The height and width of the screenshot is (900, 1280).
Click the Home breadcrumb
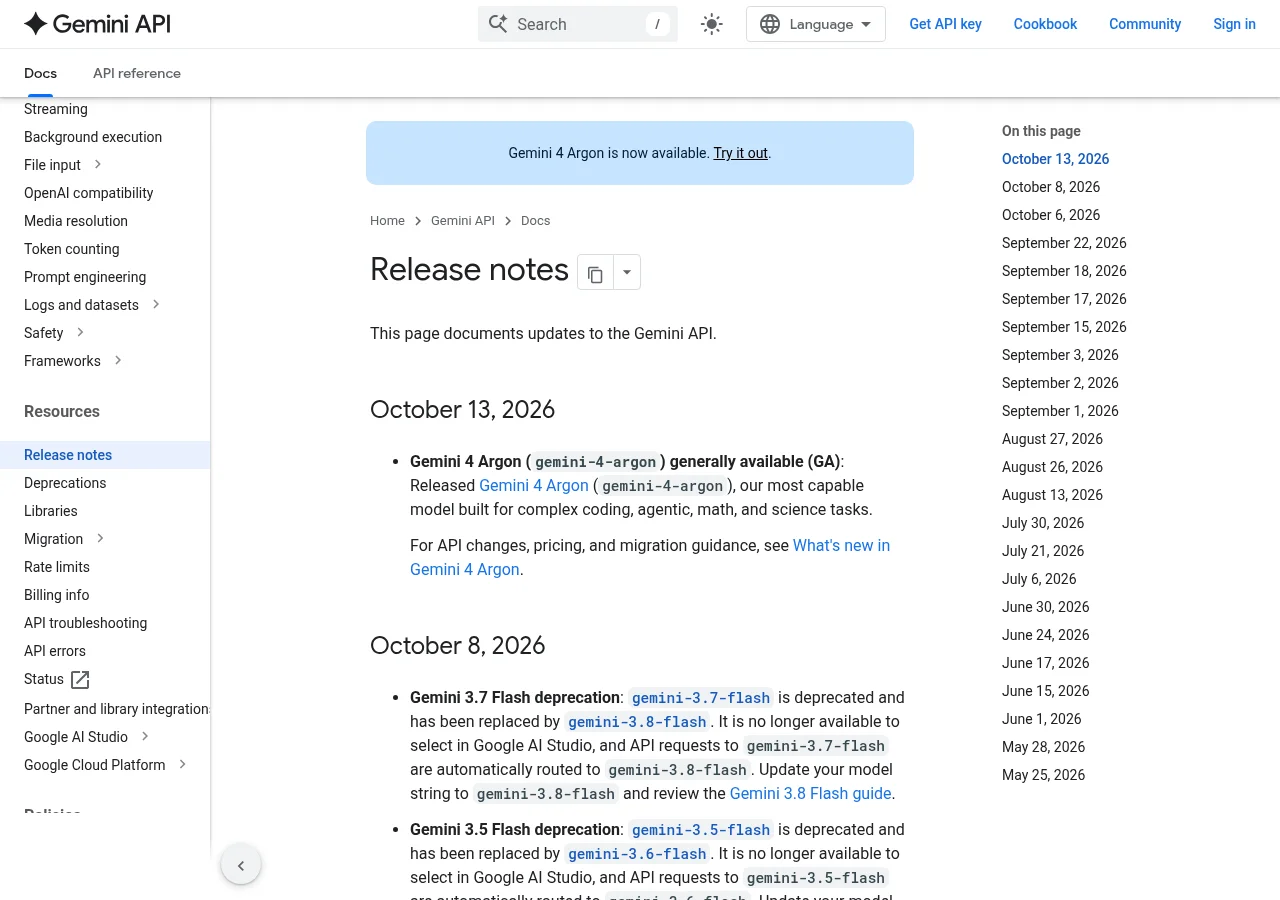pos(387,221)
